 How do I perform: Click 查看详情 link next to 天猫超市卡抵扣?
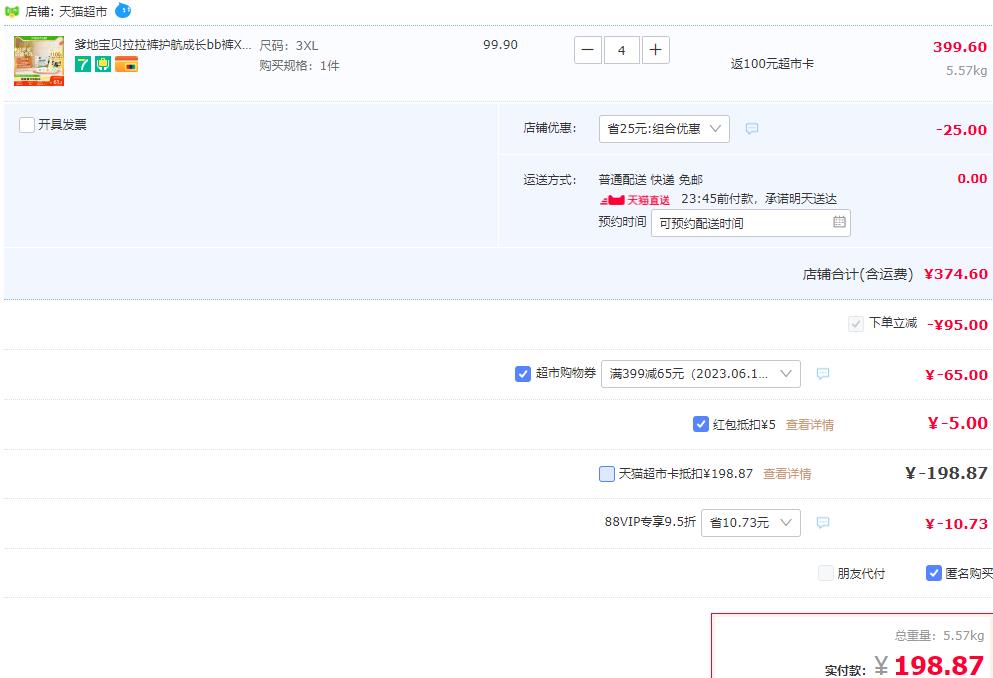point(787,474)
